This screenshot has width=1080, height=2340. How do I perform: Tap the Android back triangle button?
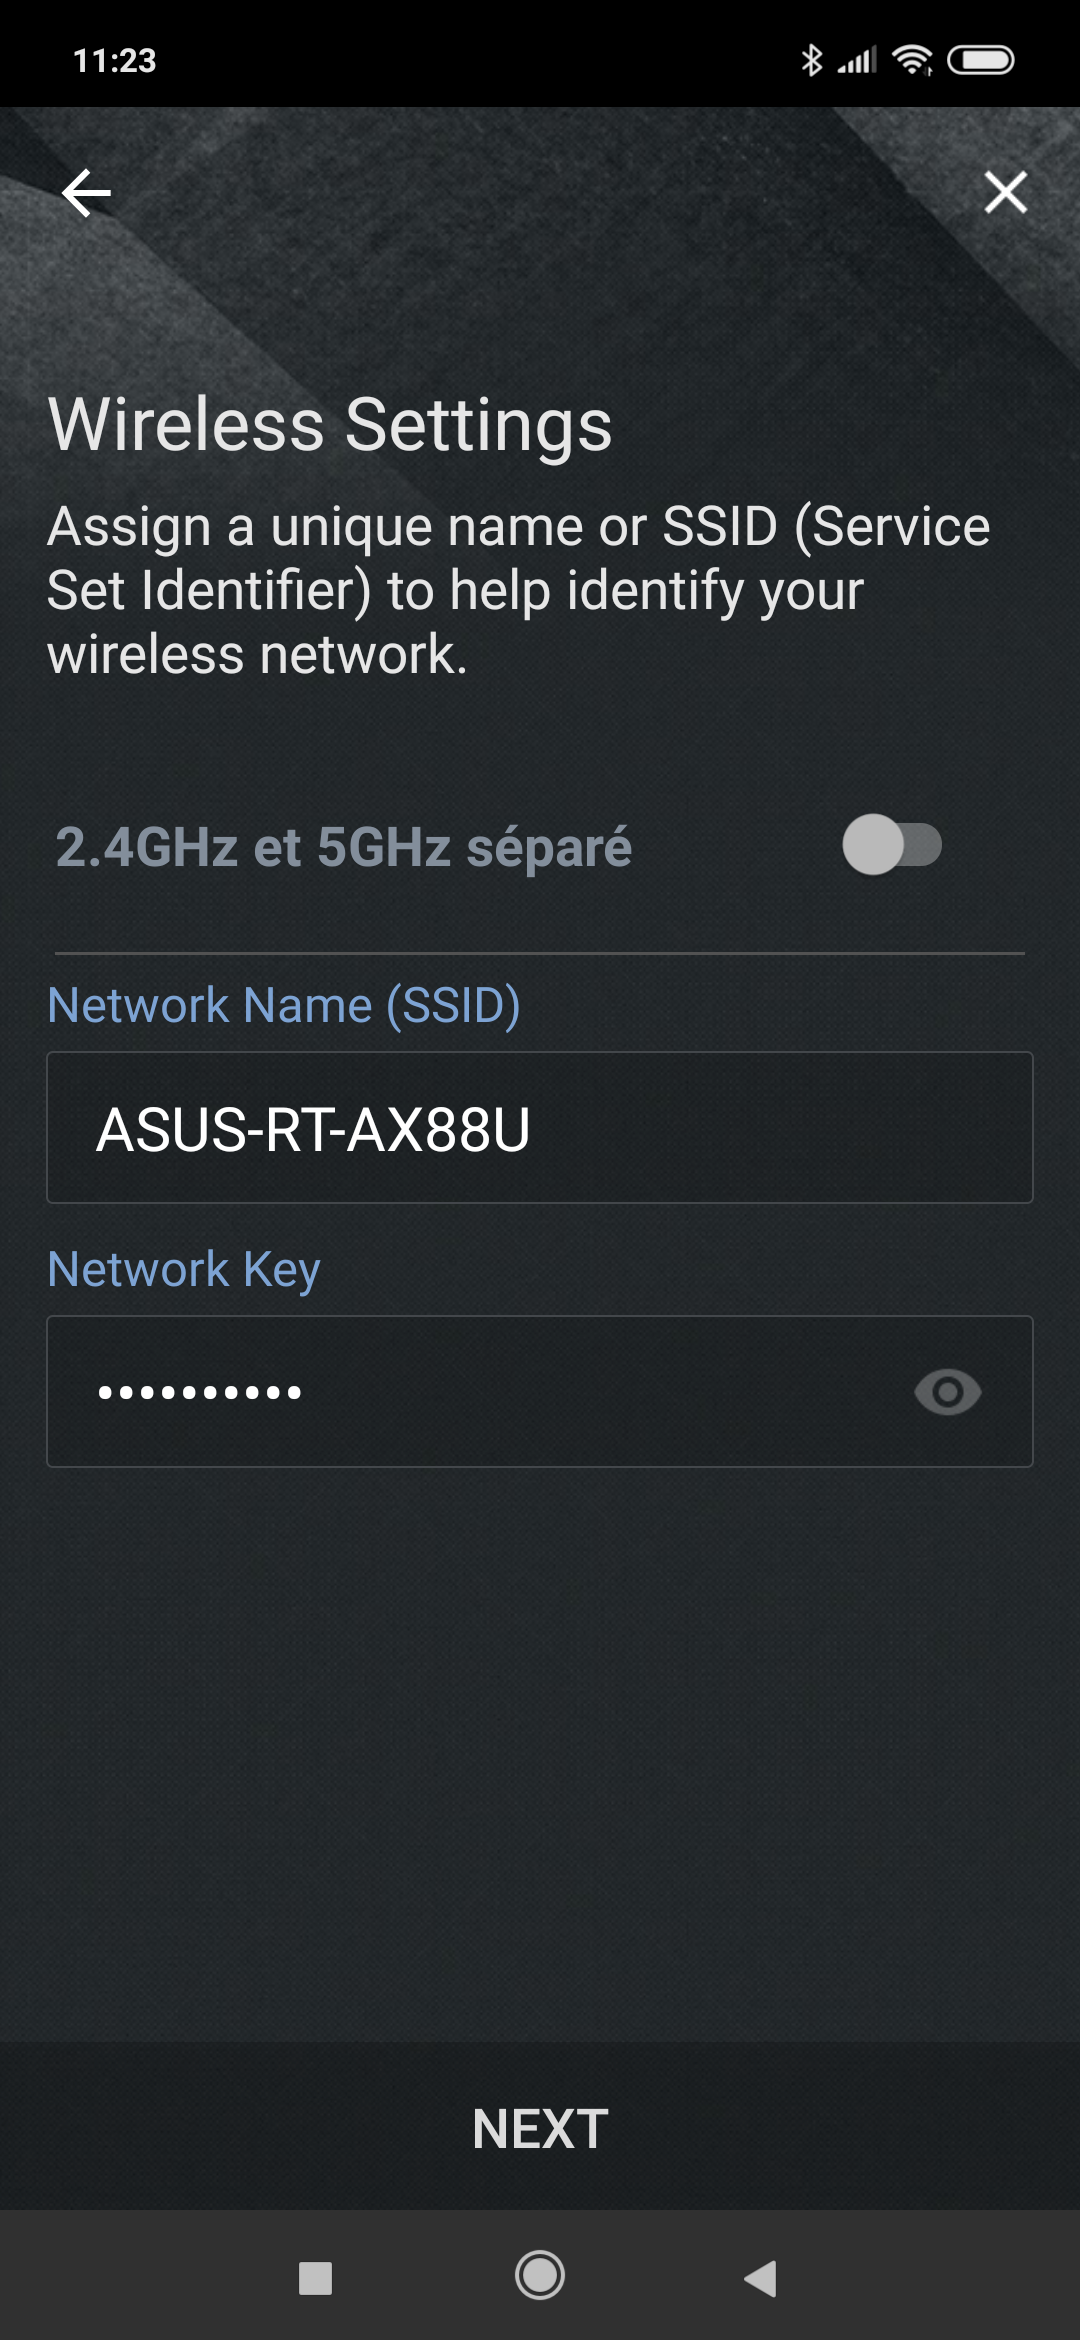pos(762,2278)
